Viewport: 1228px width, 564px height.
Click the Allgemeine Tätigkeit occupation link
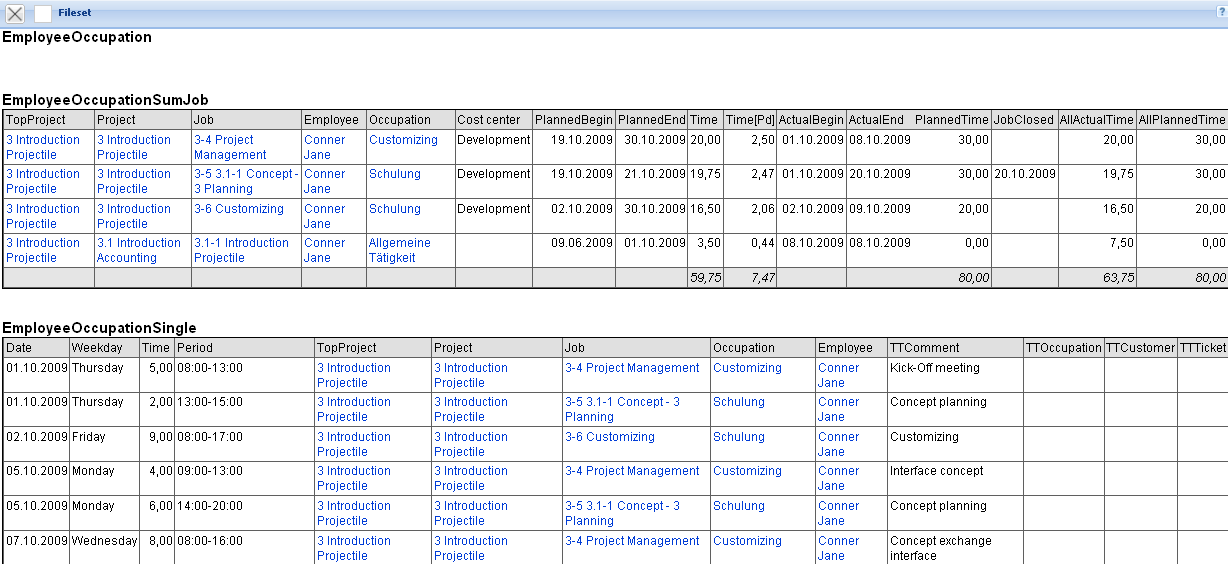tap(399, 250)
